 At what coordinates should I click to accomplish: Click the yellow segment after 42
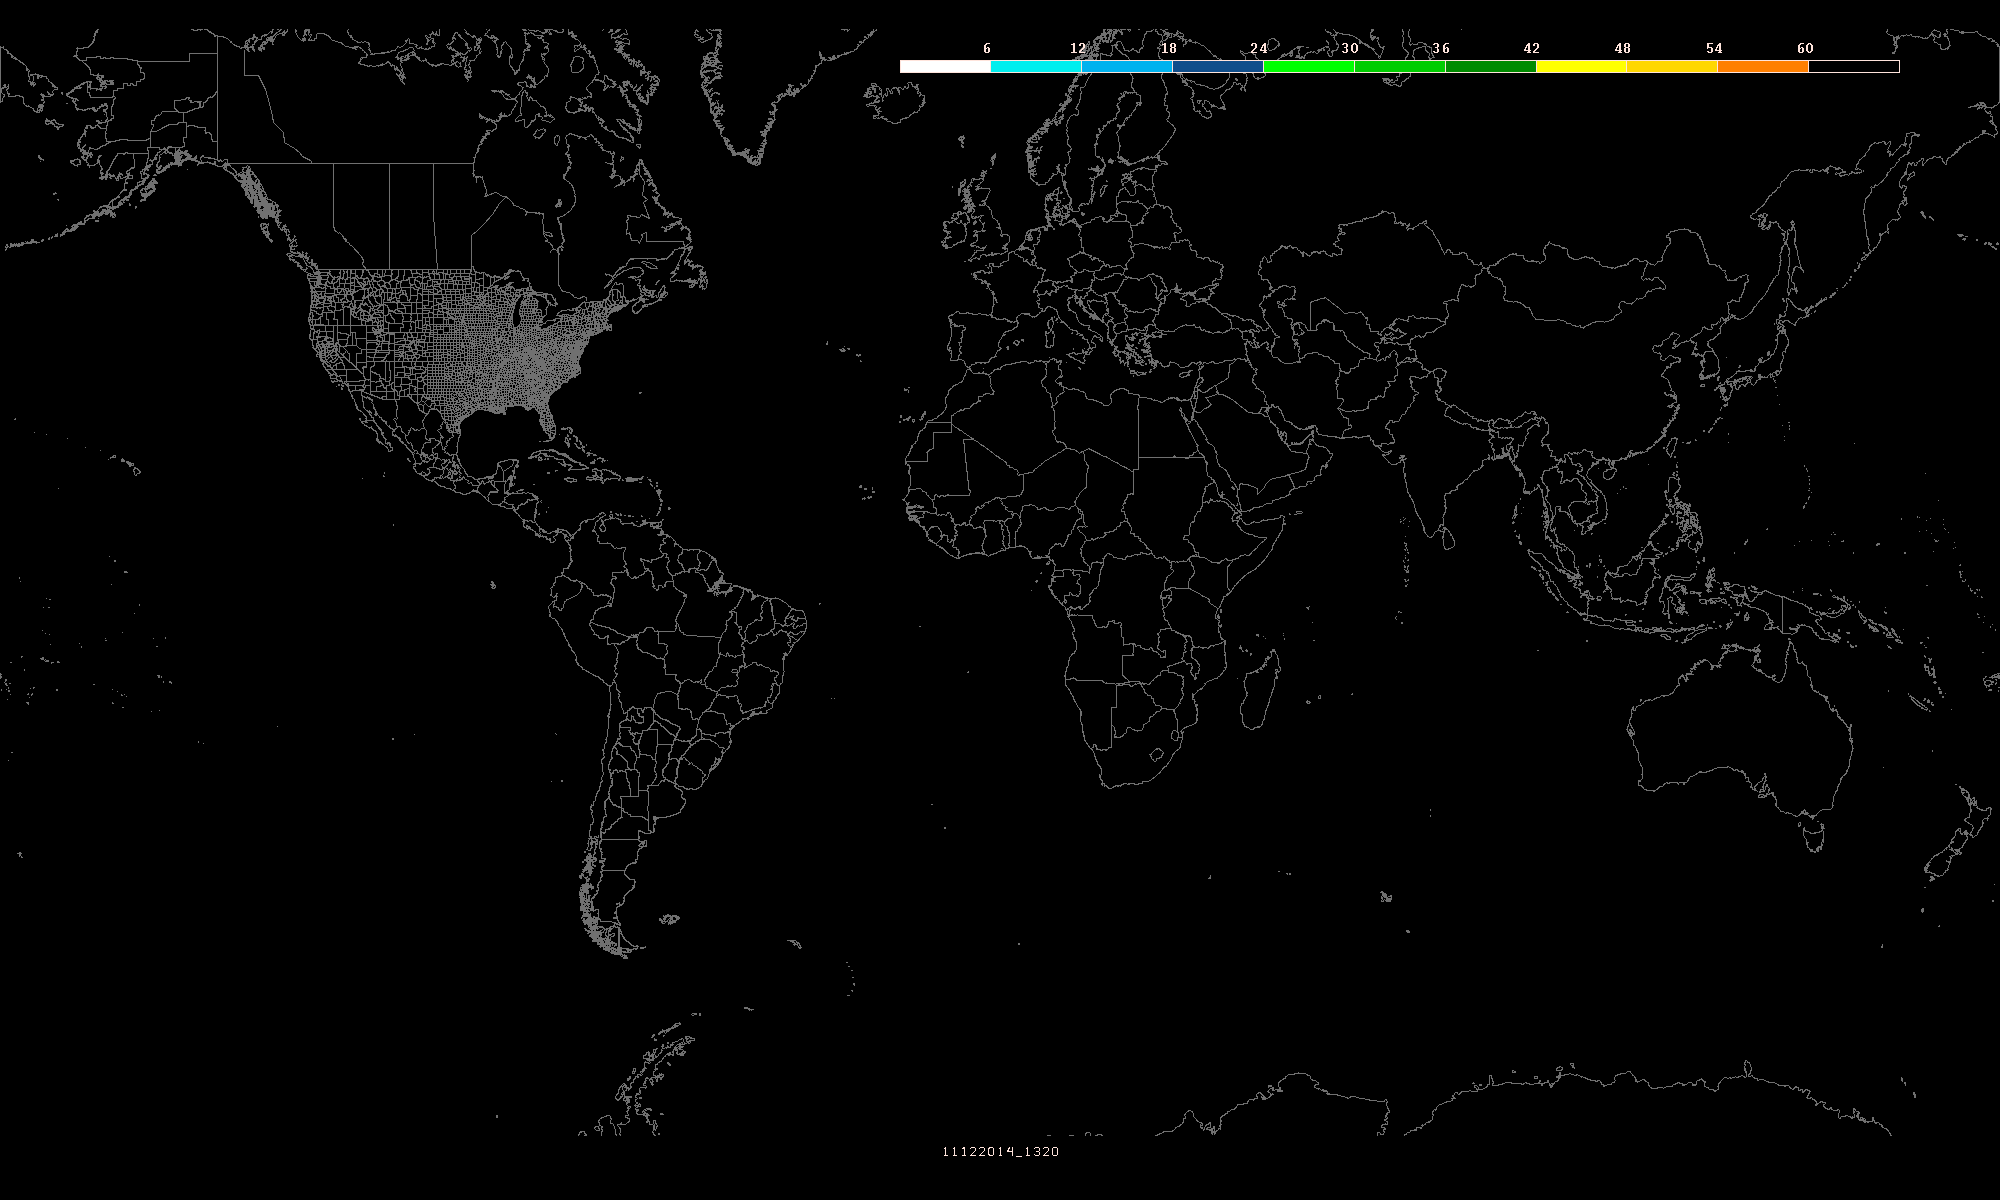pyautogui.click(x=1581, y=67)
